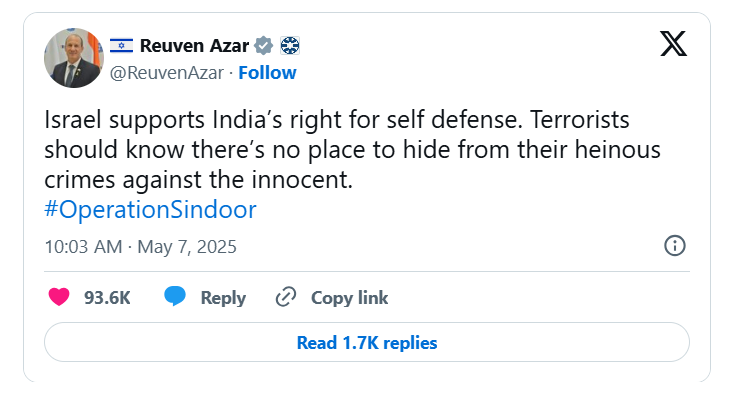Viewport: 732px width, 398px height.
Task: Click the word Terrorists in the tweet
Action: coord(579,120)
